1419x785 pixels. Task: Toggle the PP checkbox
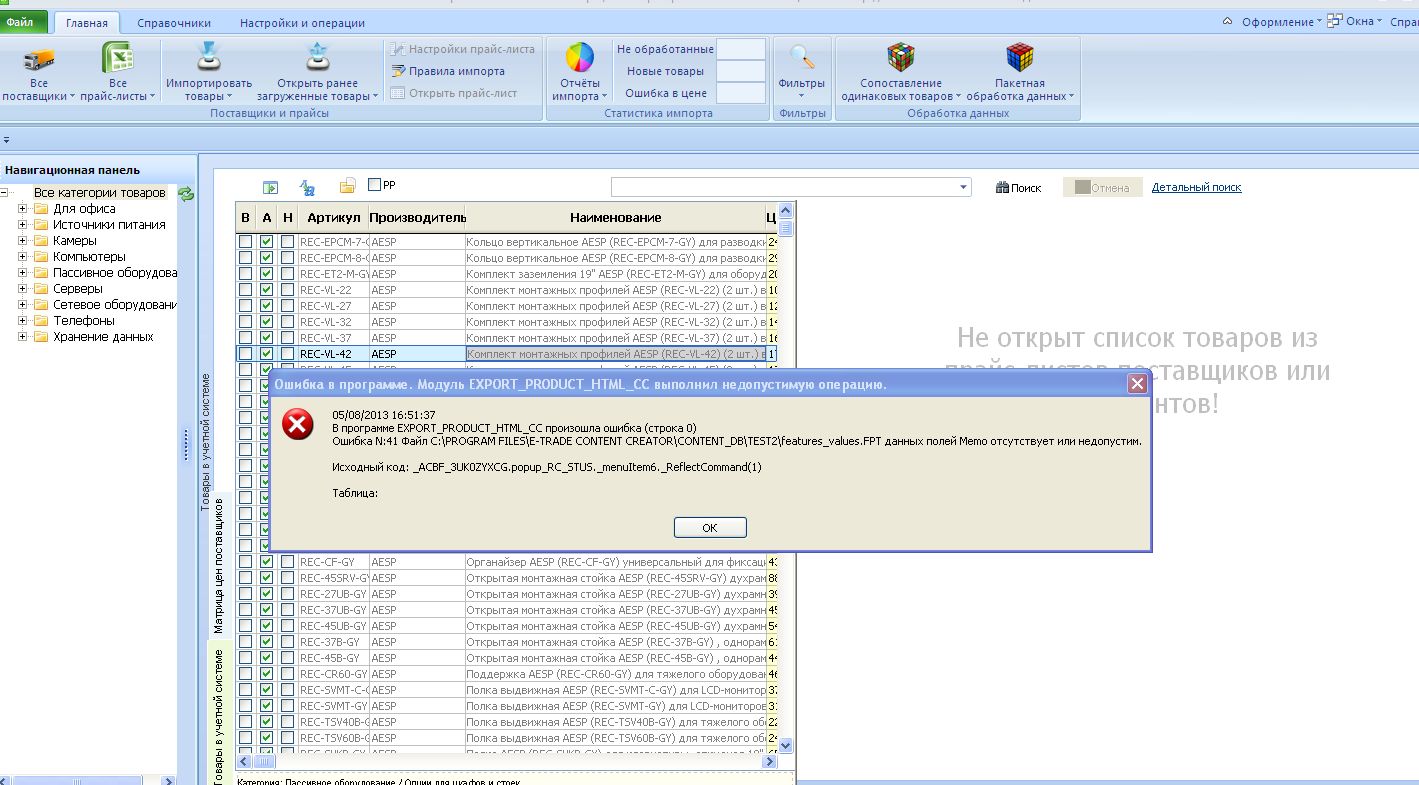[x=374, y=185]
